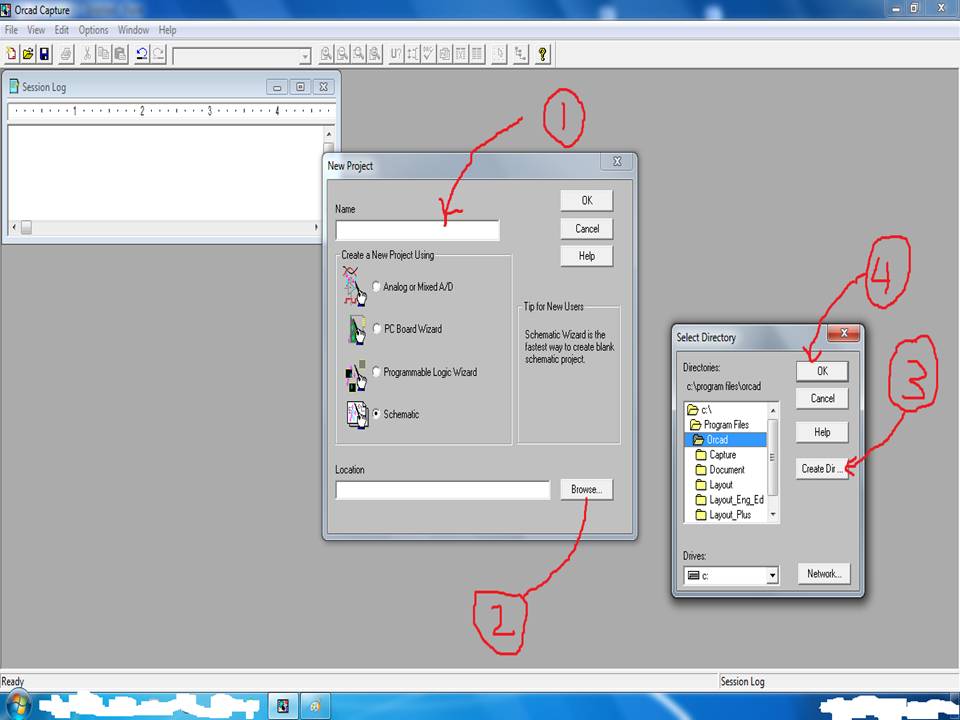
Task: Click the Directories list scroll down arrow
Action: coord(773,515)
